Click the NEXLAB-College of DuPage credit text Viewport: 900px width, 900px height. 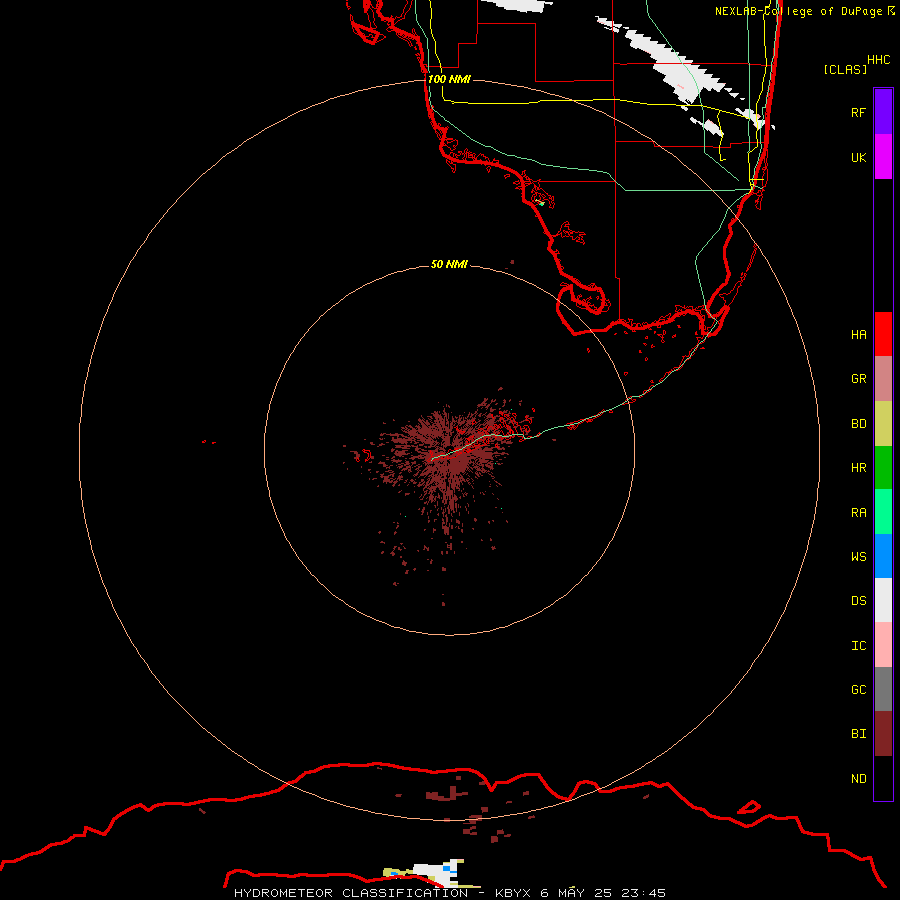click(804, 11)
